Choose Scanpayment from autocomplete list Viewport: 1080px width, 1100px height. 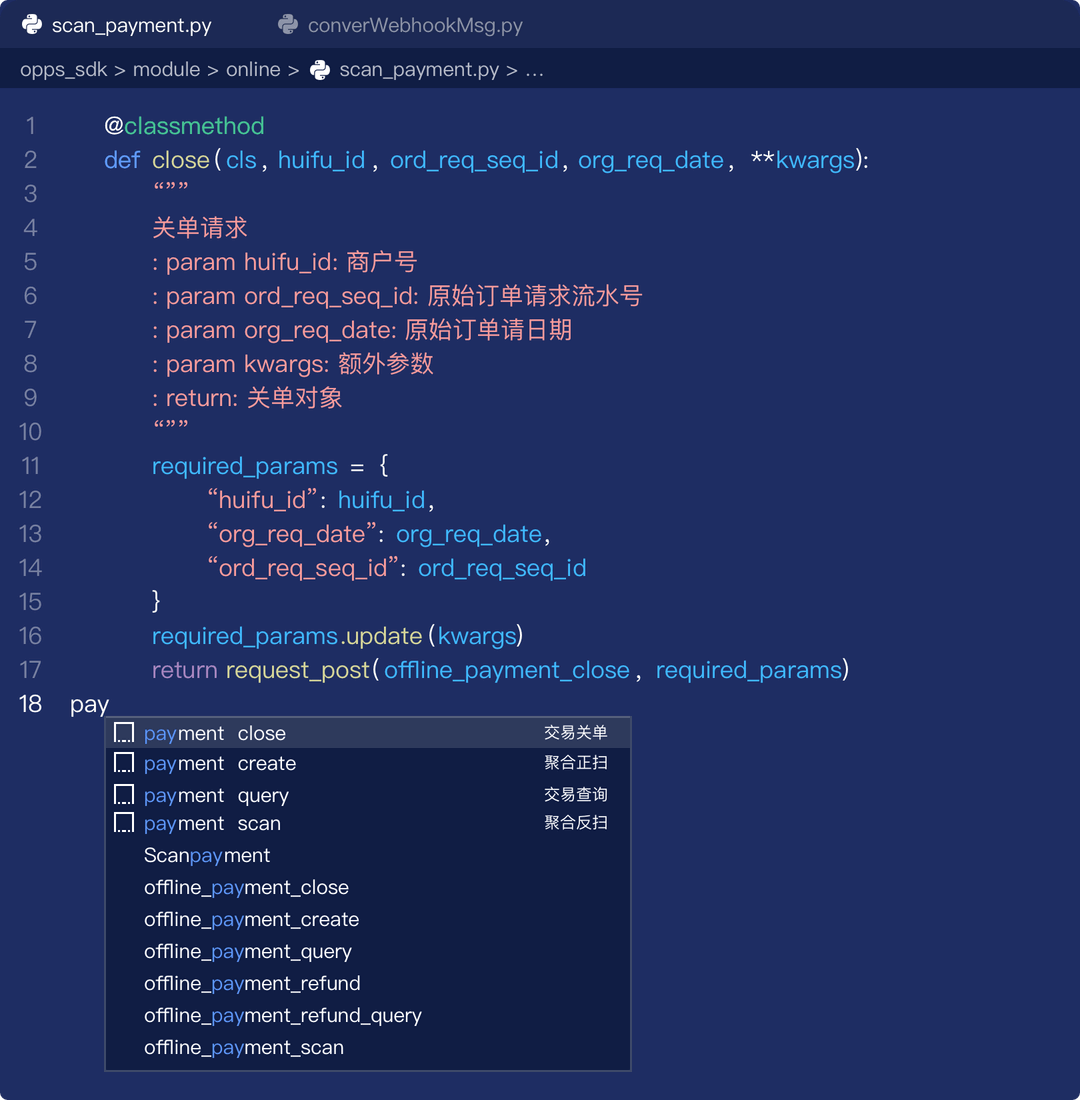207,855
